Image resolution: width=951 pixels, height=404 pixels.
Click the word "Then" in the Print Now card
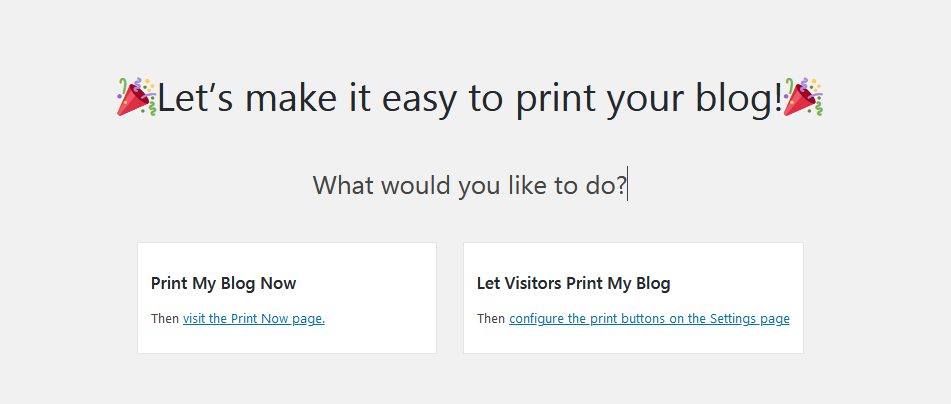coord(165,318)
